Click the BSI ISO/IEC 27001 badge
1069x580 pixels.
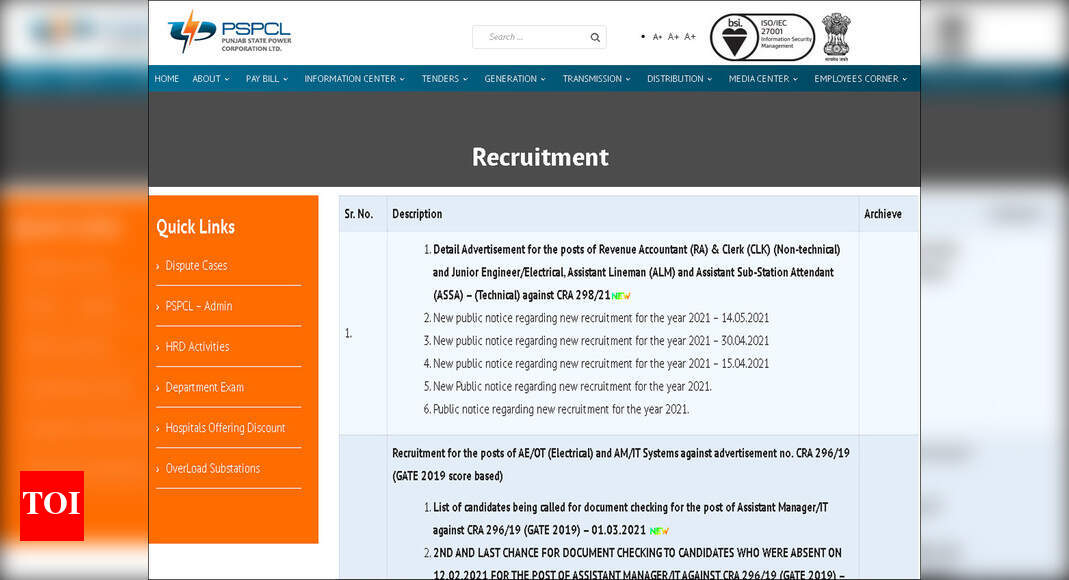(762, 37)
